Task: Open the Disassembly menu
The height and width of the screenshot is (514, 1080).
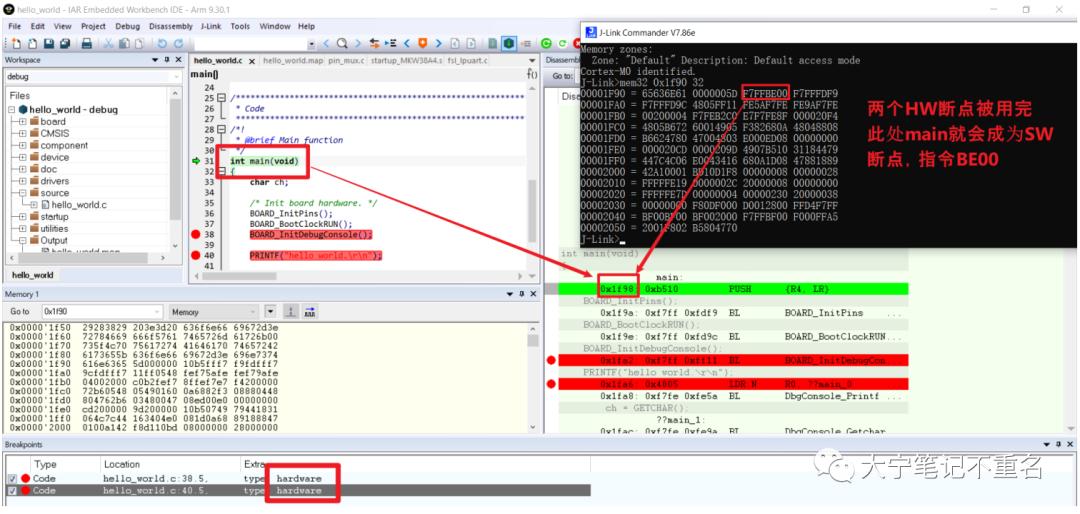Action: 171,26
